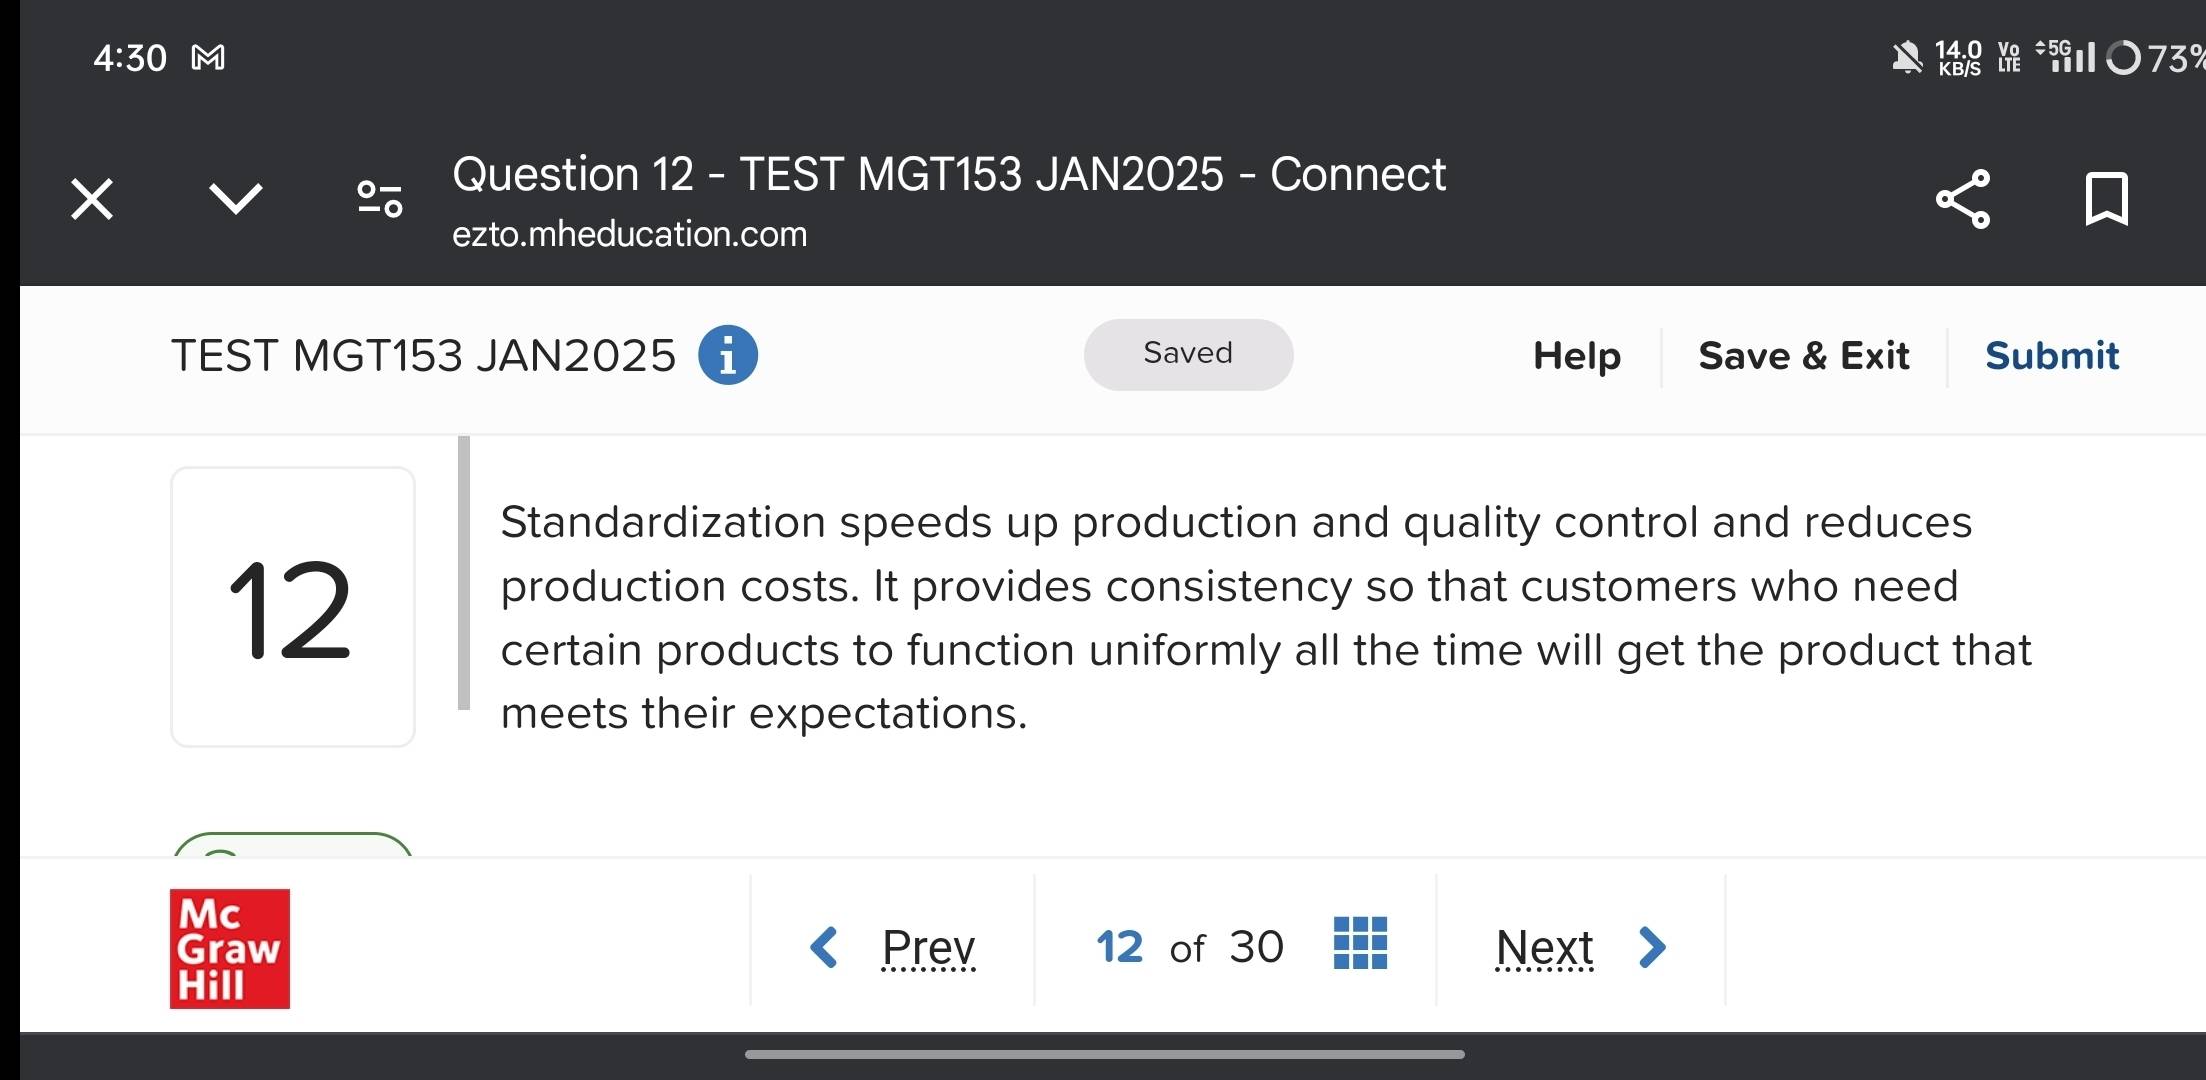Choose Save & Exit from the test header
Image resolution: width=2206 pixels, height=1080 pixels.
tap(1803, 355)
